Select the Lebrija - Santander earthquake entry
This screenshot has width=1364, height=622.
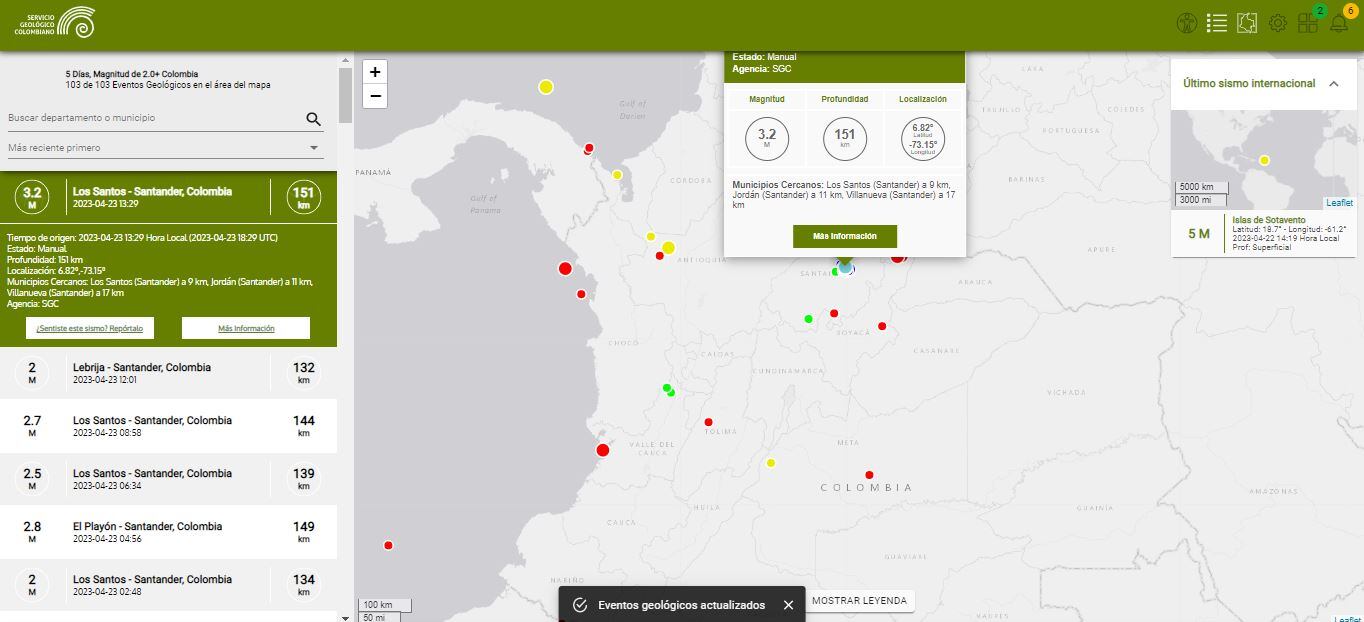pos(168,373)
